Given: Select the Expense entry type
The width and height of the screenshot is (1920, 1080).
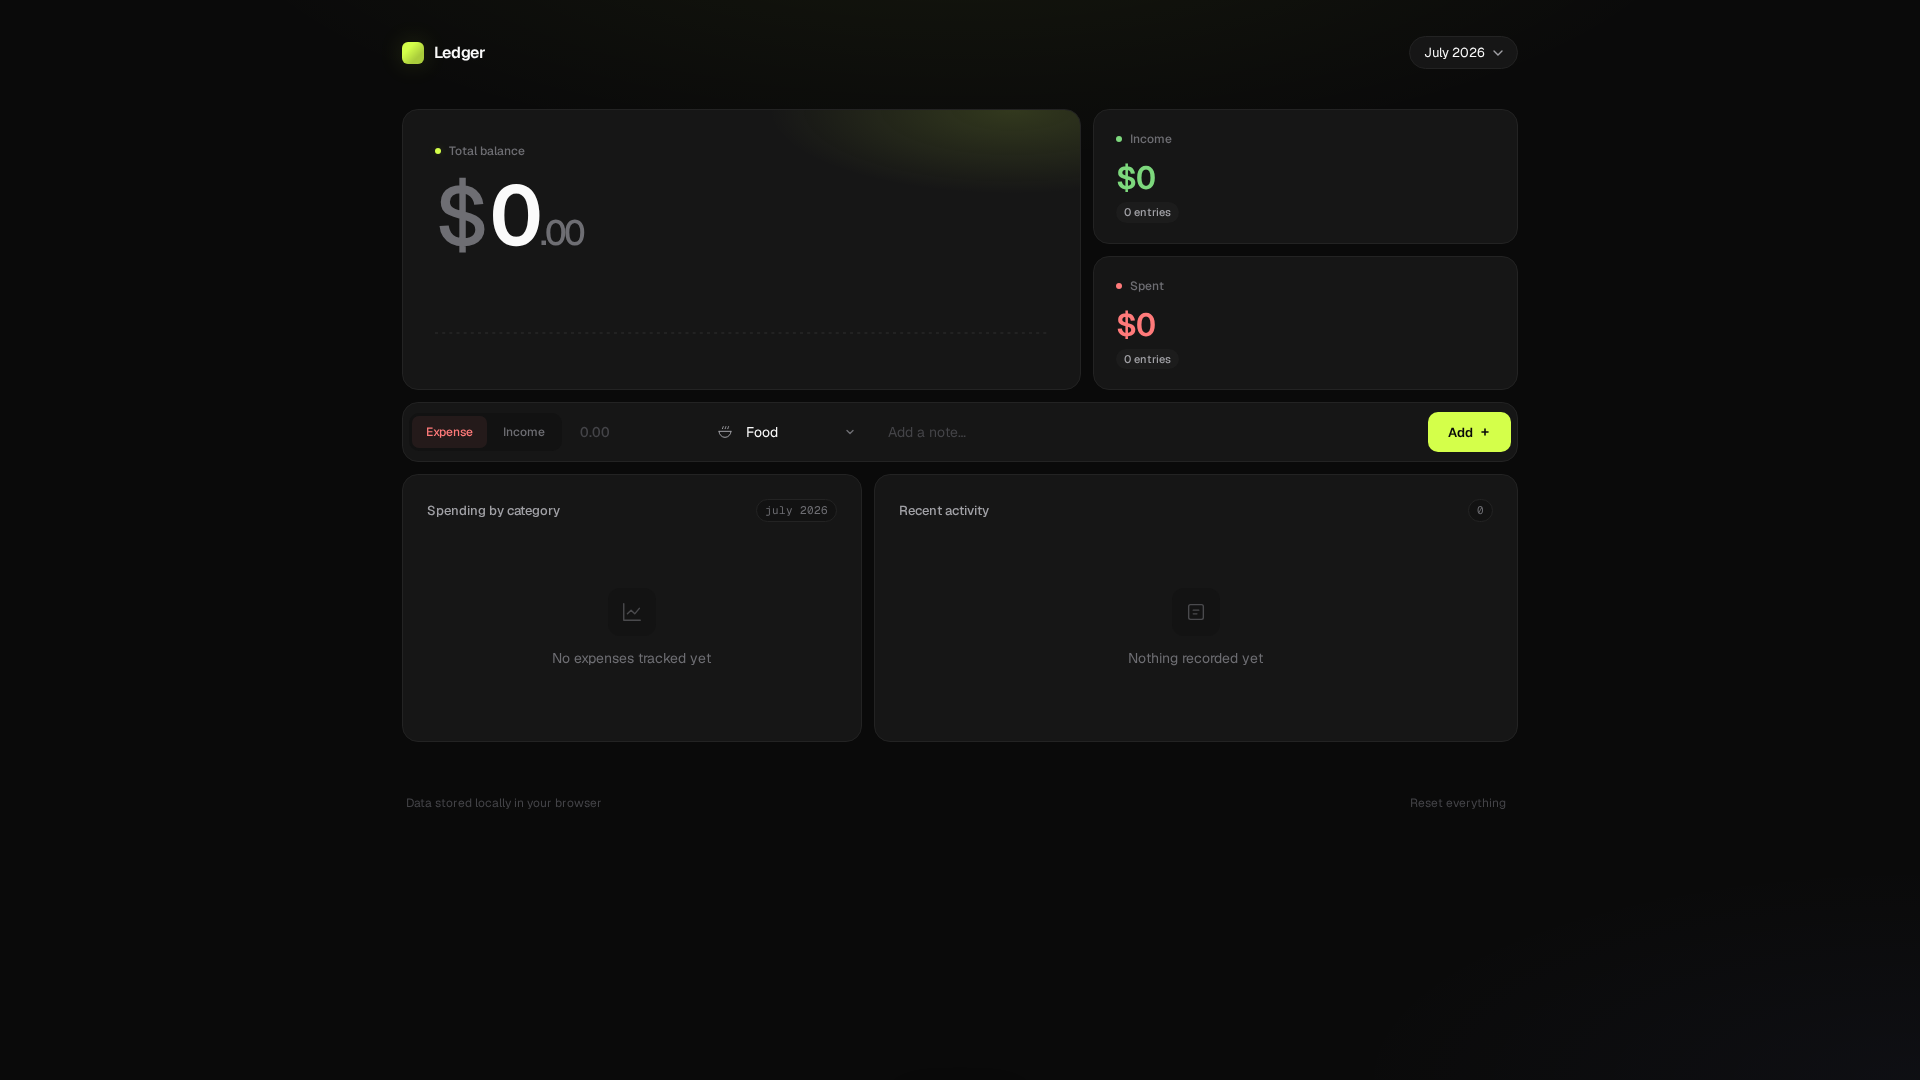Looking at the screenshot, I should 449,432.
